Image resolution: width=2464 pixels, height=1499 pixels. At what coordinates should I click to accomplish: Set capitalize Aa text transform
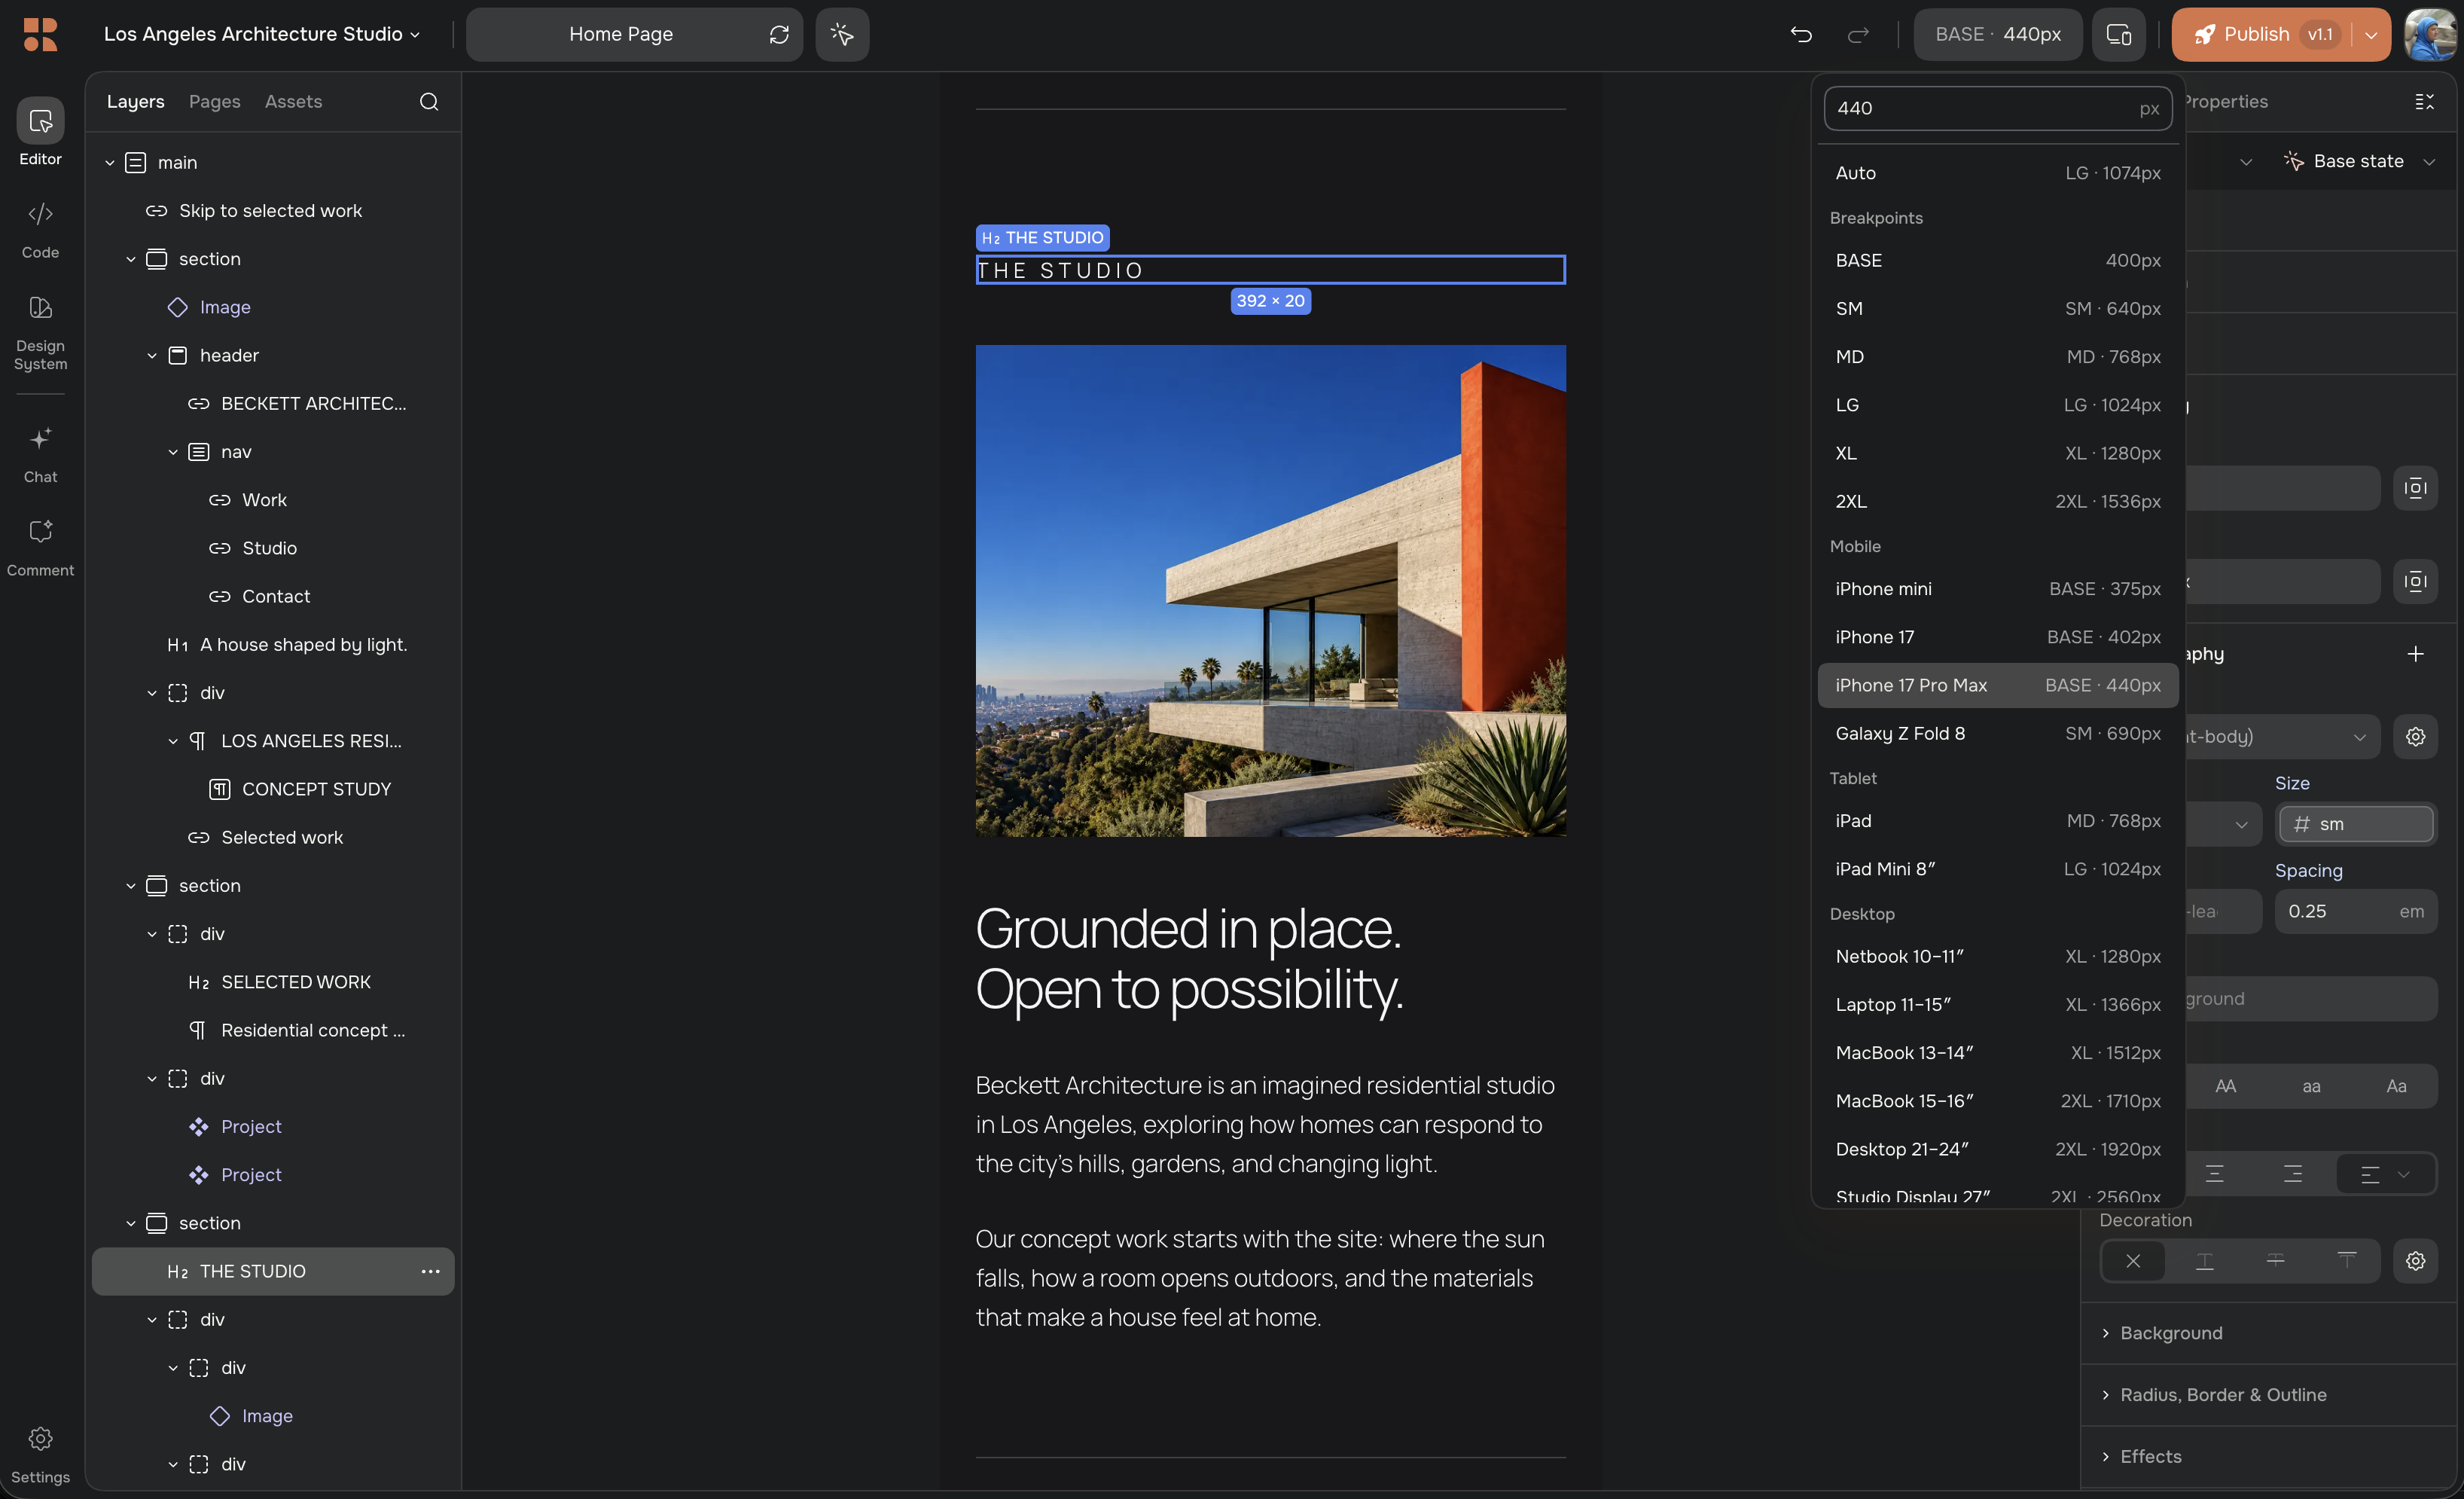tap(2396, 1086)
